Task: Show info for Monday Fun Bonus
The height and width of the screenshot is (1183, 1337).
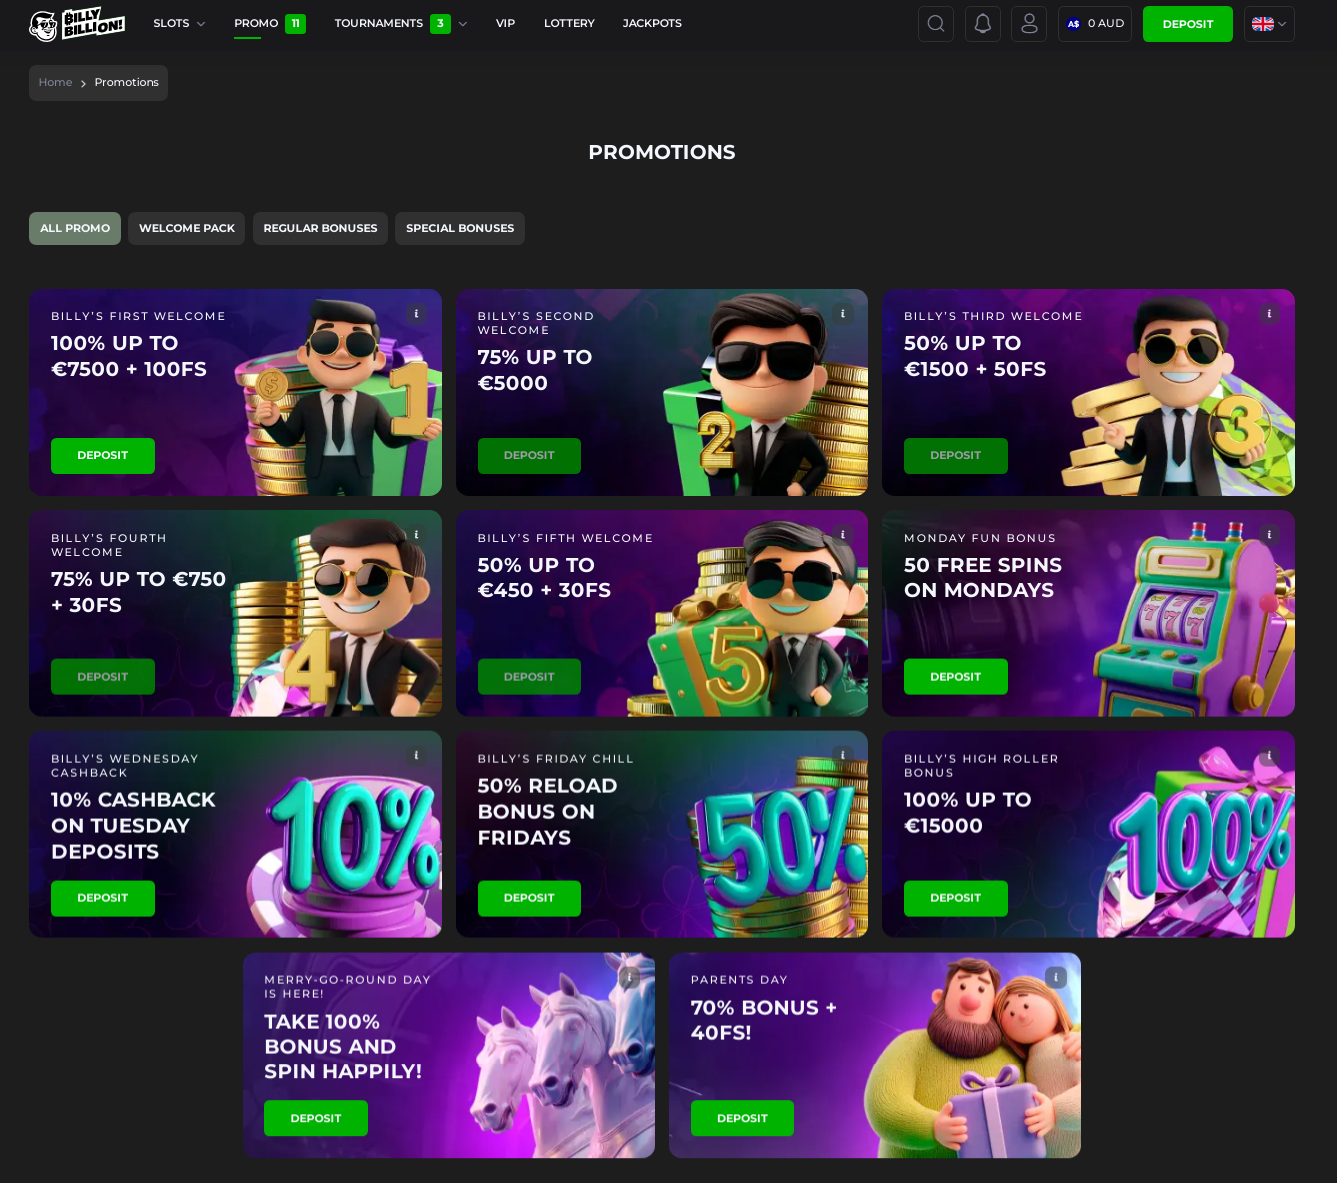Action: pos(1269,535)
